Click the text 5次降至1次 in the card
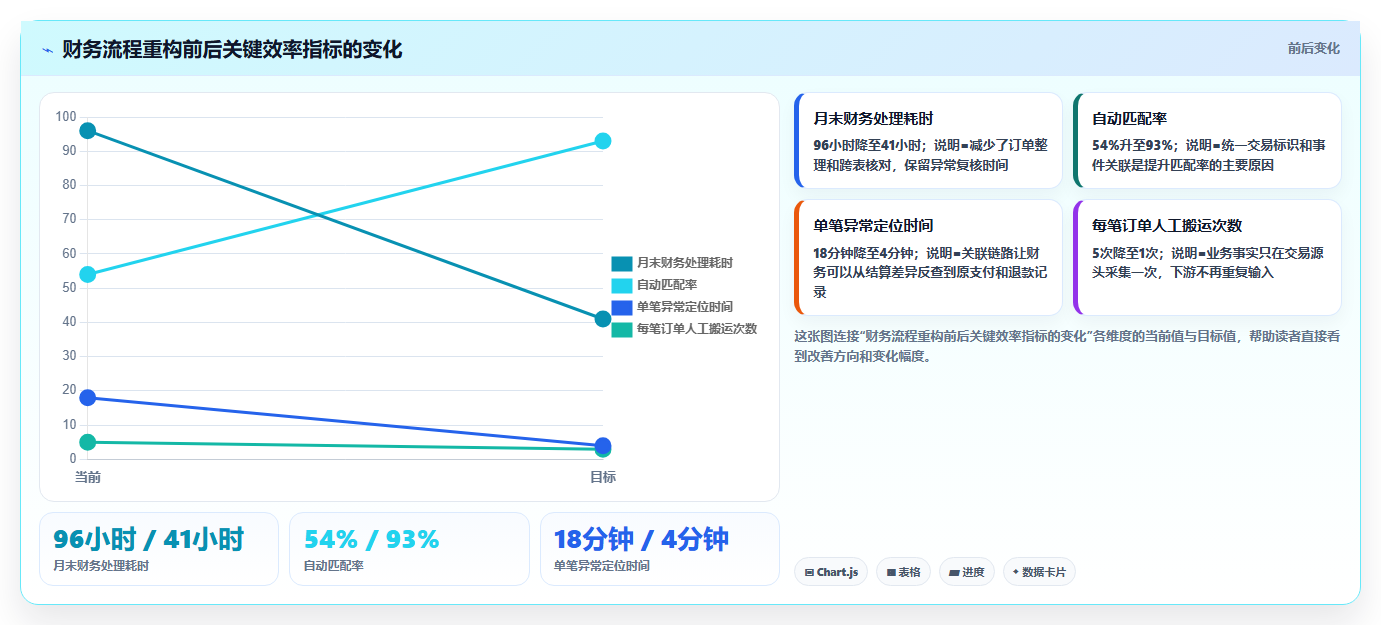 (1127, 253)
